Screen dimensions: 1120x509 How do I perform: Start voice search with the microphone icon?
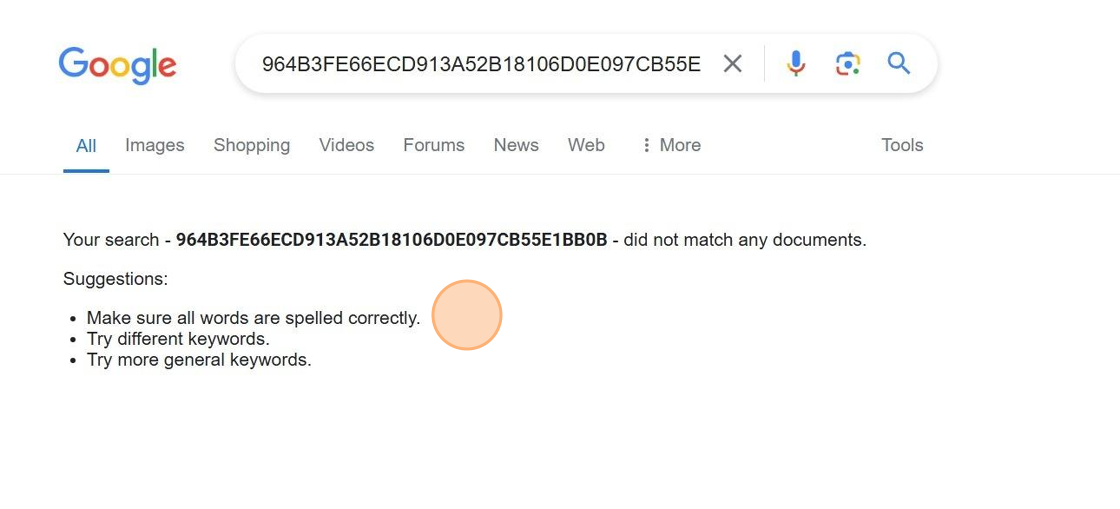click(796, 64)
